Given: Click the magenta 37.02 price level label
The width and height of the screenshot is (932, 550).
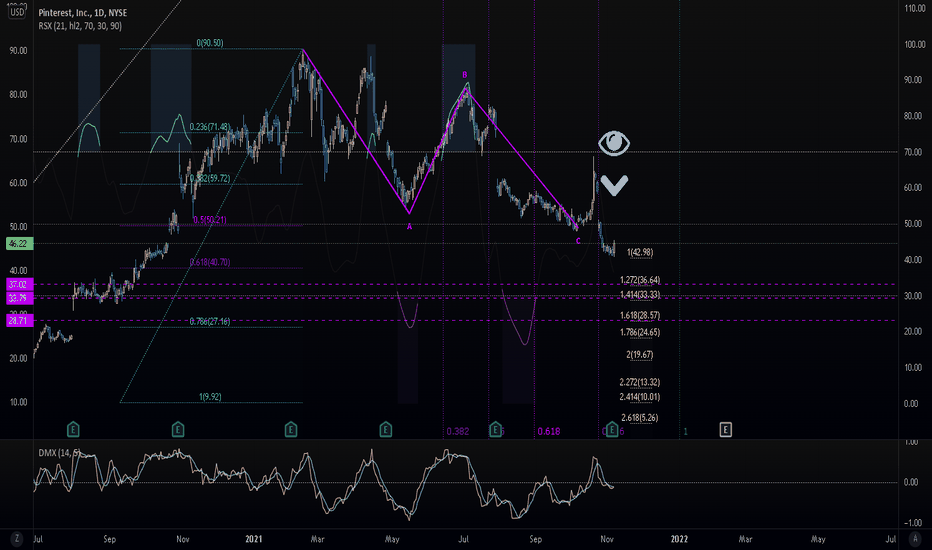Looking at the screenshot, I should [20, 284].
